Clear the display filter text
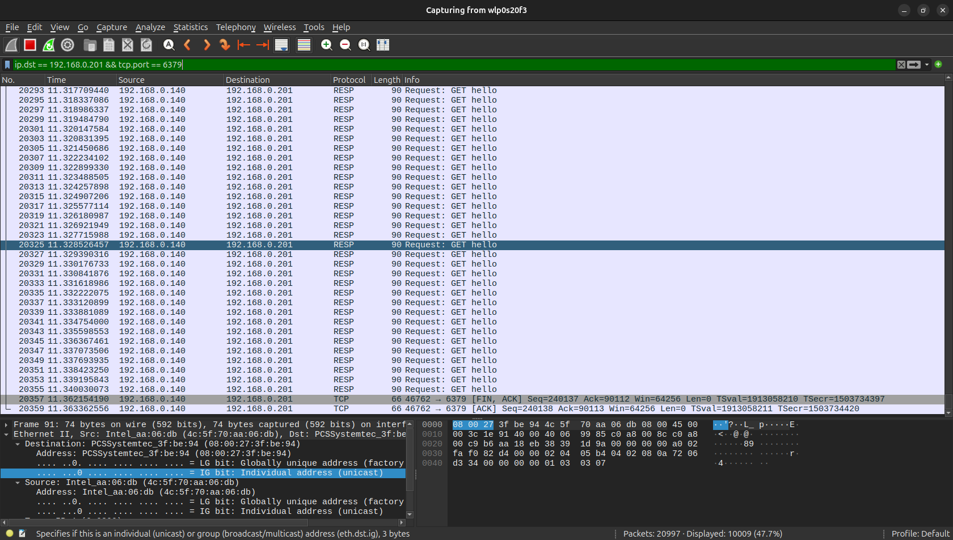The image size is (953, 540). coord(901,65)
